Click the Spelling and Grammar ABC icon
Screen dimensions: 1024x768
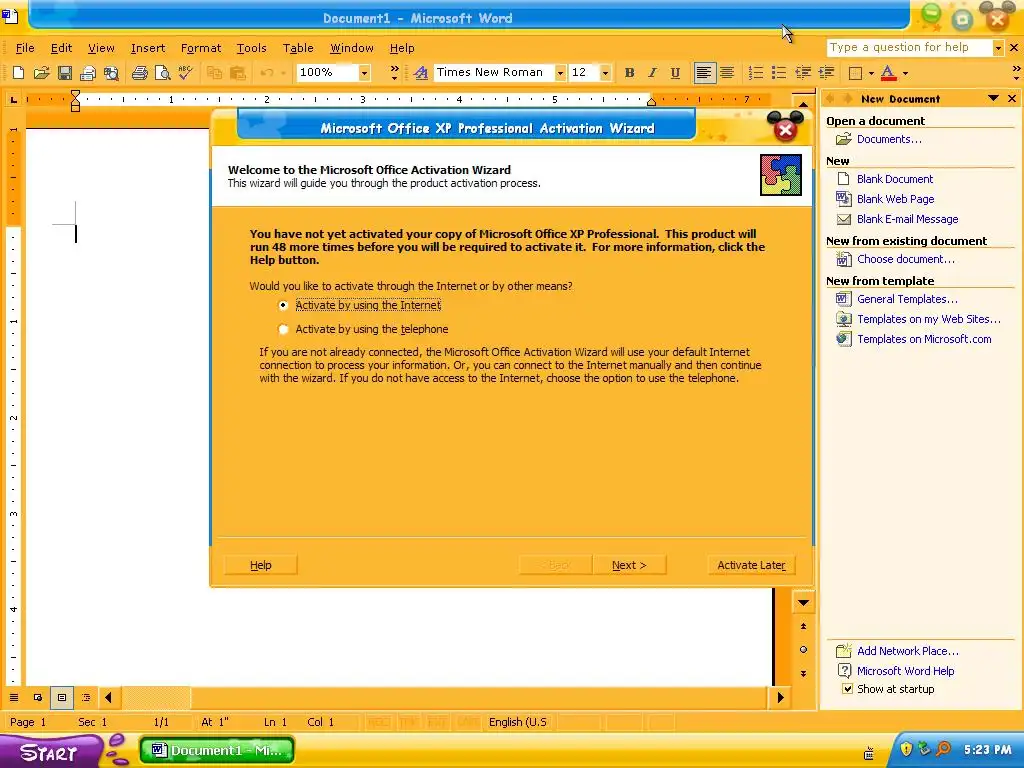click(x=185, y=72)
